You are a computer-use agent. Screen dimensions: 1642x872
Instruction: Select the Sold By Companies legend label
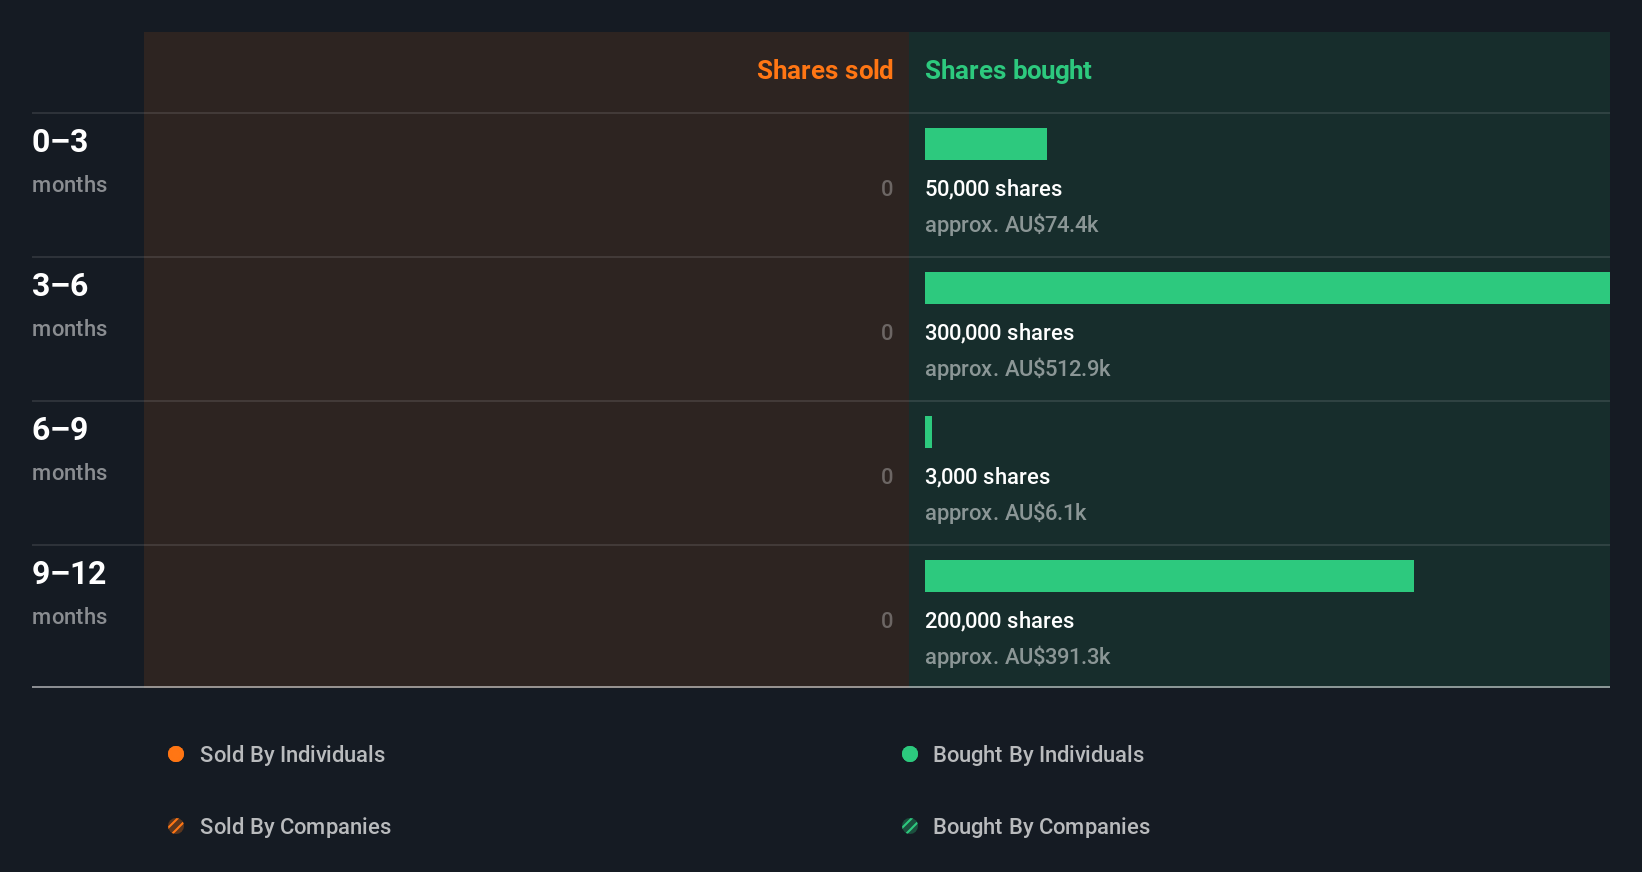click(295, 827)
